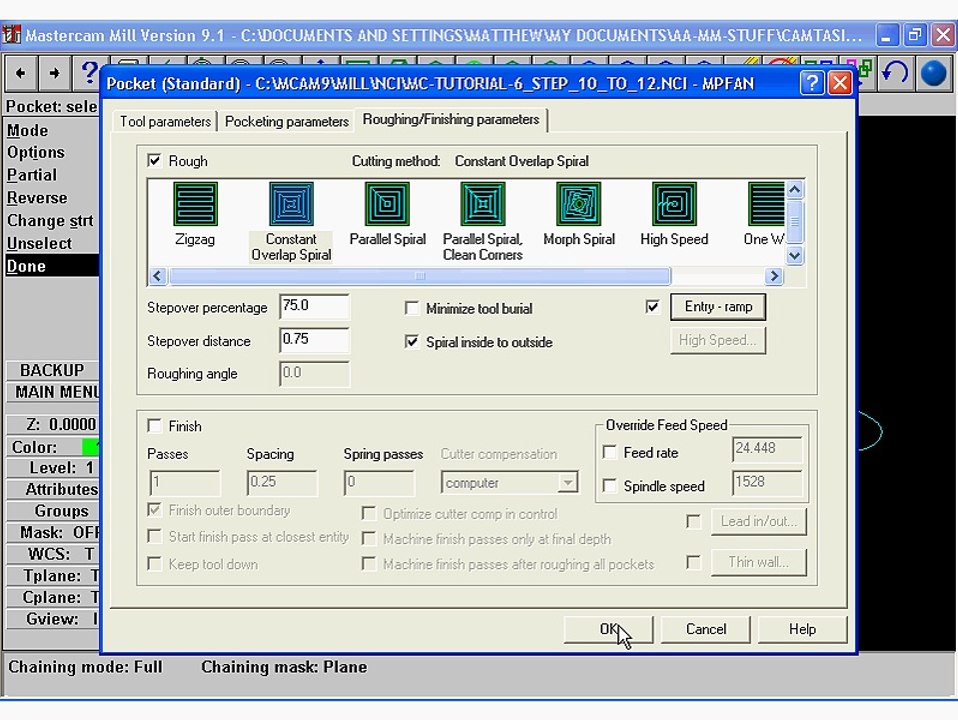The image size is (958, 720).
Task: Select the Roughing/Finishing parameters tab
Action: [451, 119]
